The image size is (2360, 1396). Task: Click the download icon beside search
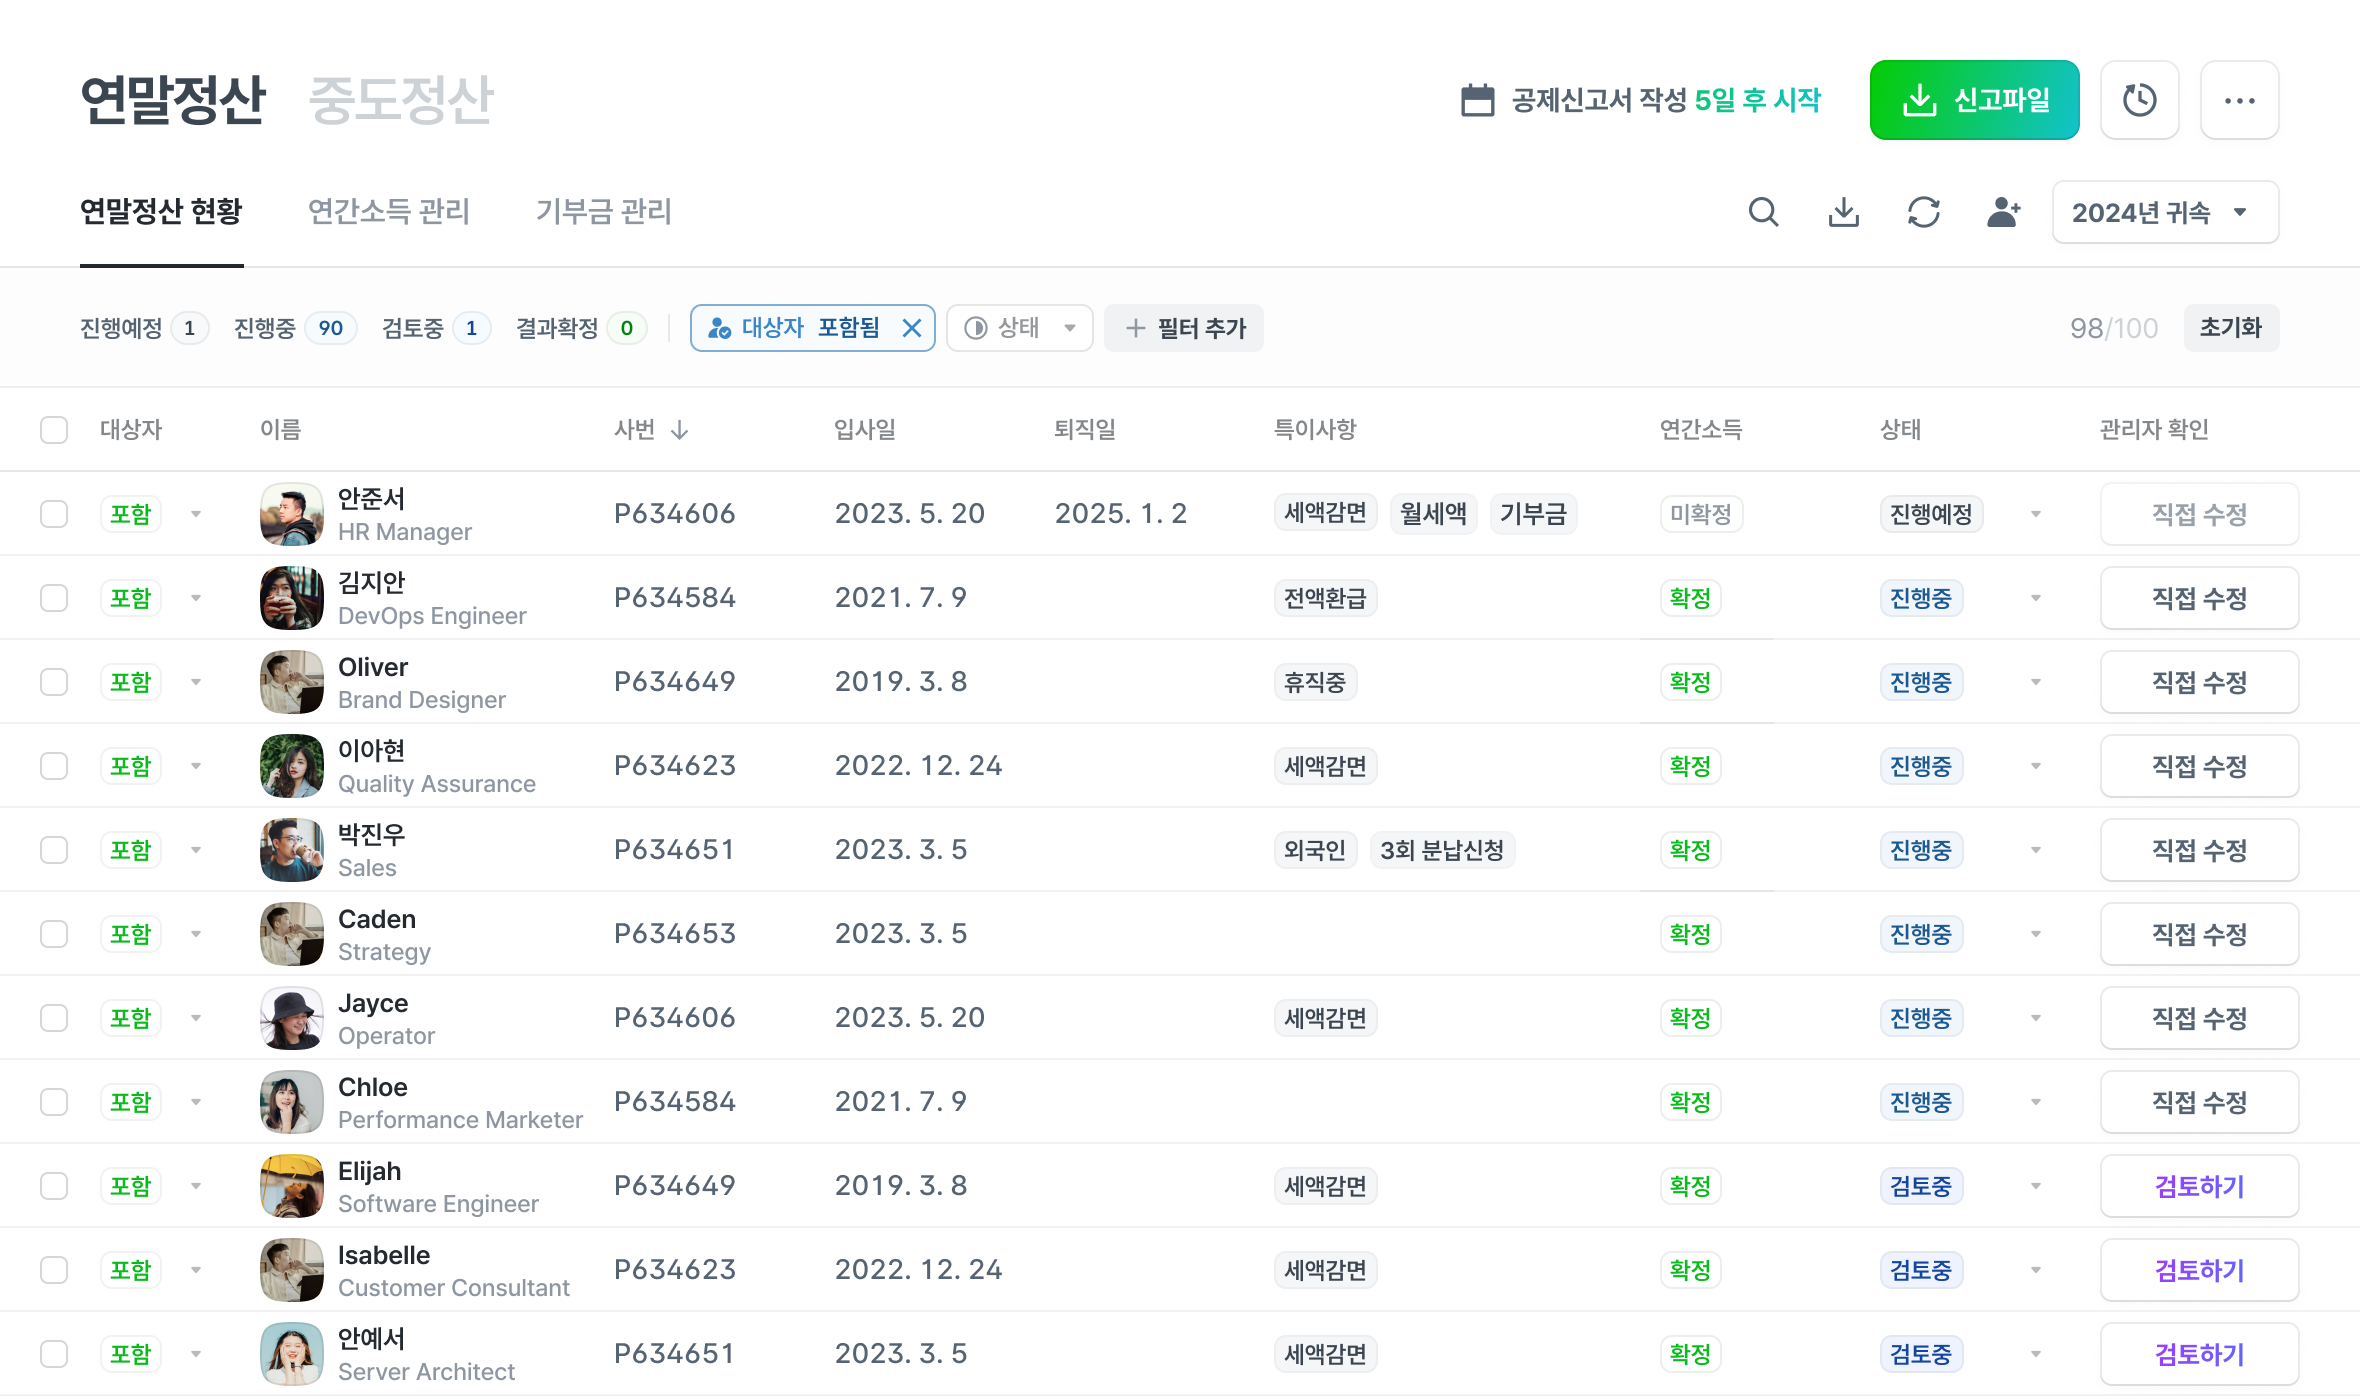[x=1843, y=212]
